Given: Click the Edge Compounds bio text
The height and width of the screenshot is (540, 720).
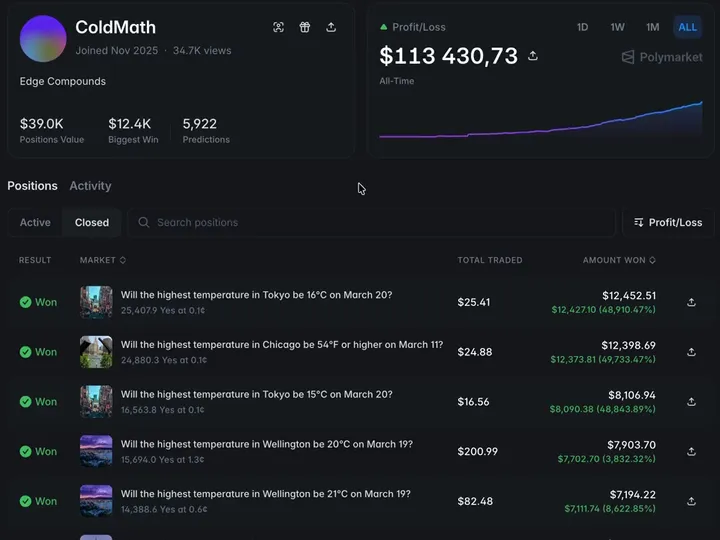Looking at the screenshot, I should pyautogui.click(x=62, y=81).
